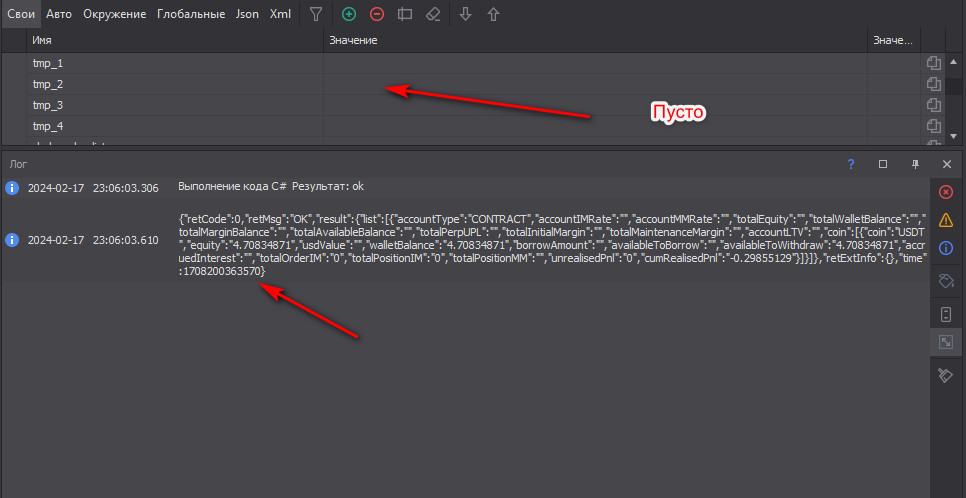
Task: Select the tmp_3 variable row
Action: pos(473,105)
